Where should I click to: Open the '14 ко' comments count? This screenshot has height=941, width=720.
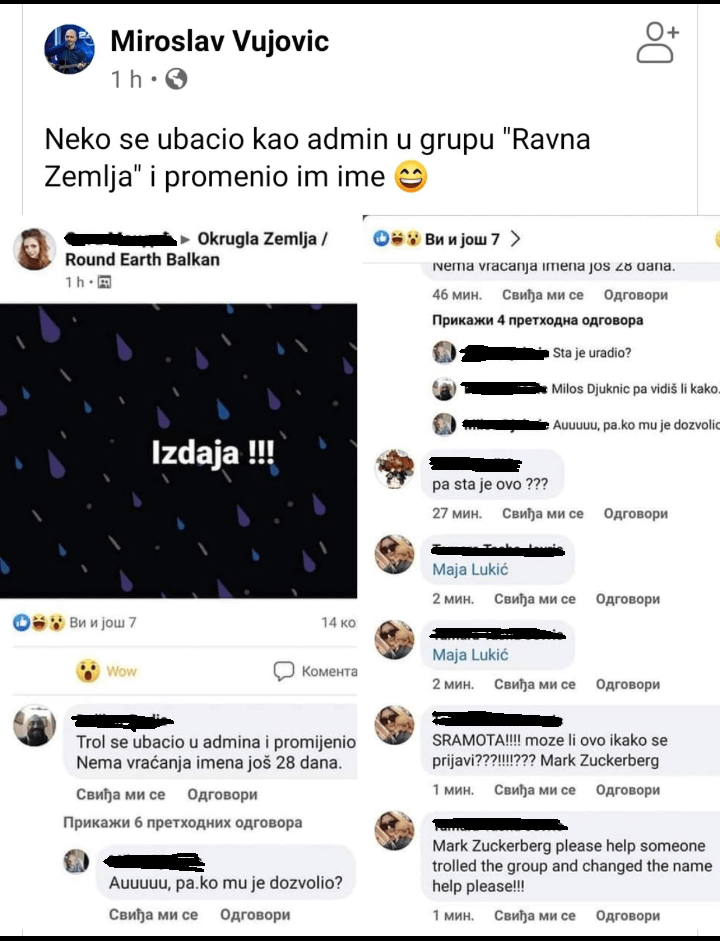[338, 622]
